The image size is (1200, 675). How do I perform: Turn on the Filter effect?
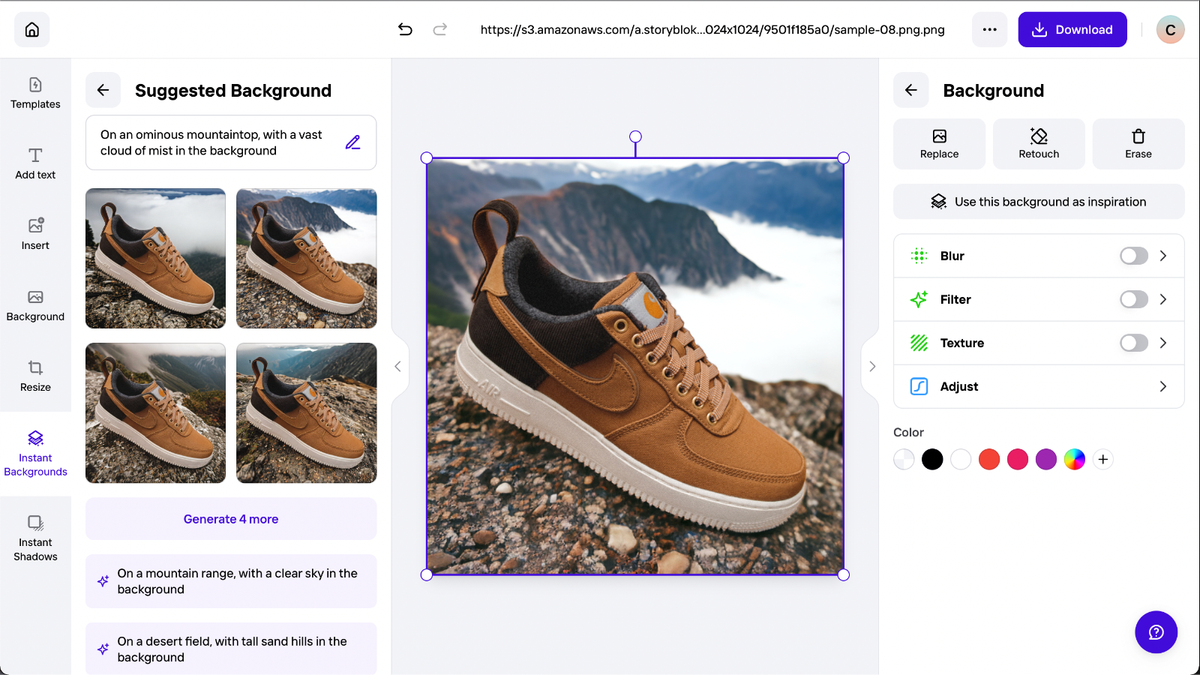(1133, 299)
